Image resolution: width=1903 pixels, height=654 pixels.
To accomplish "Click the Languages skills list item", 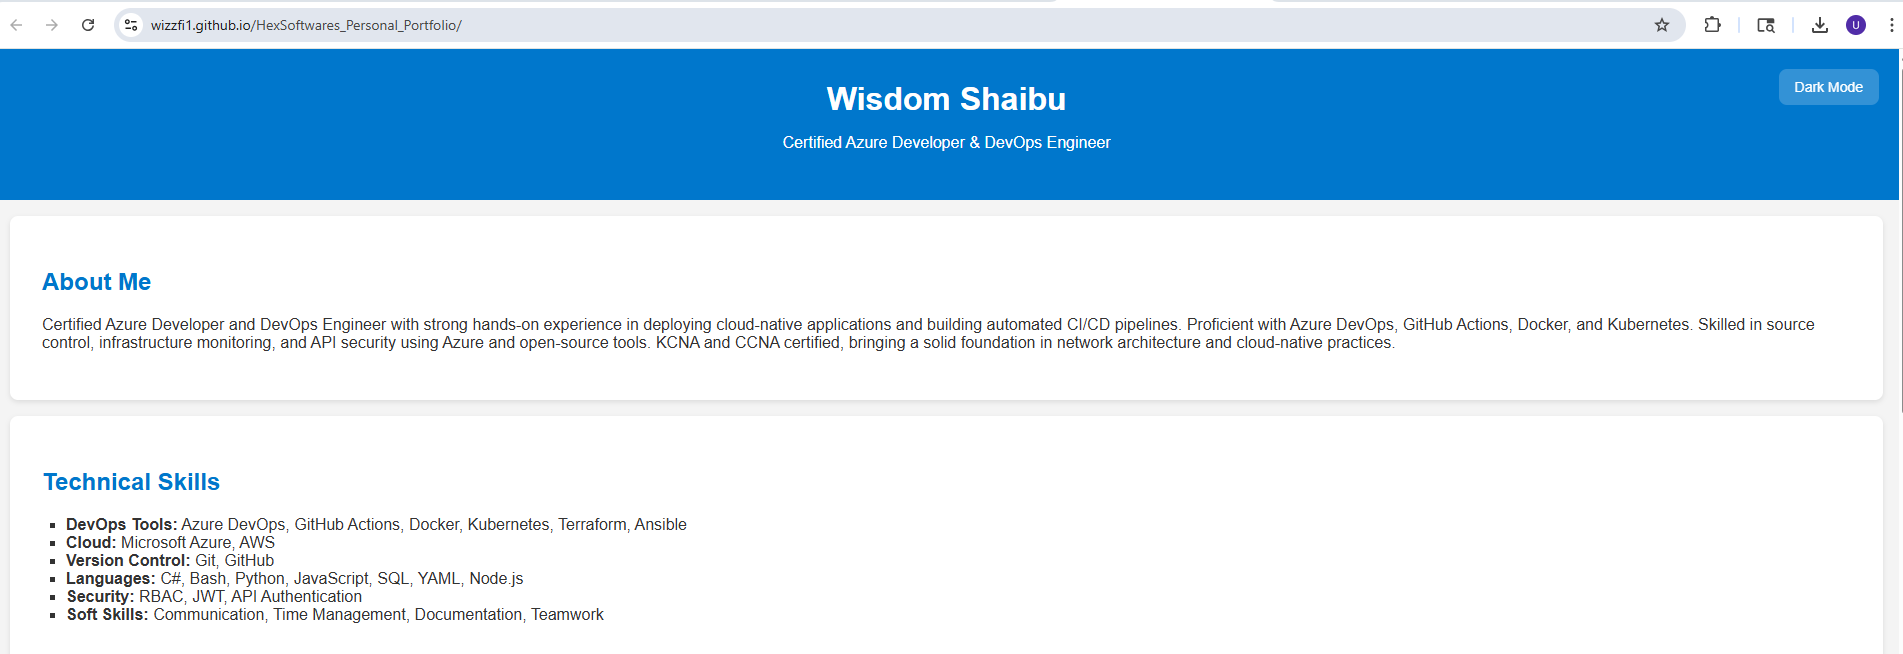I will coord(294,578).
